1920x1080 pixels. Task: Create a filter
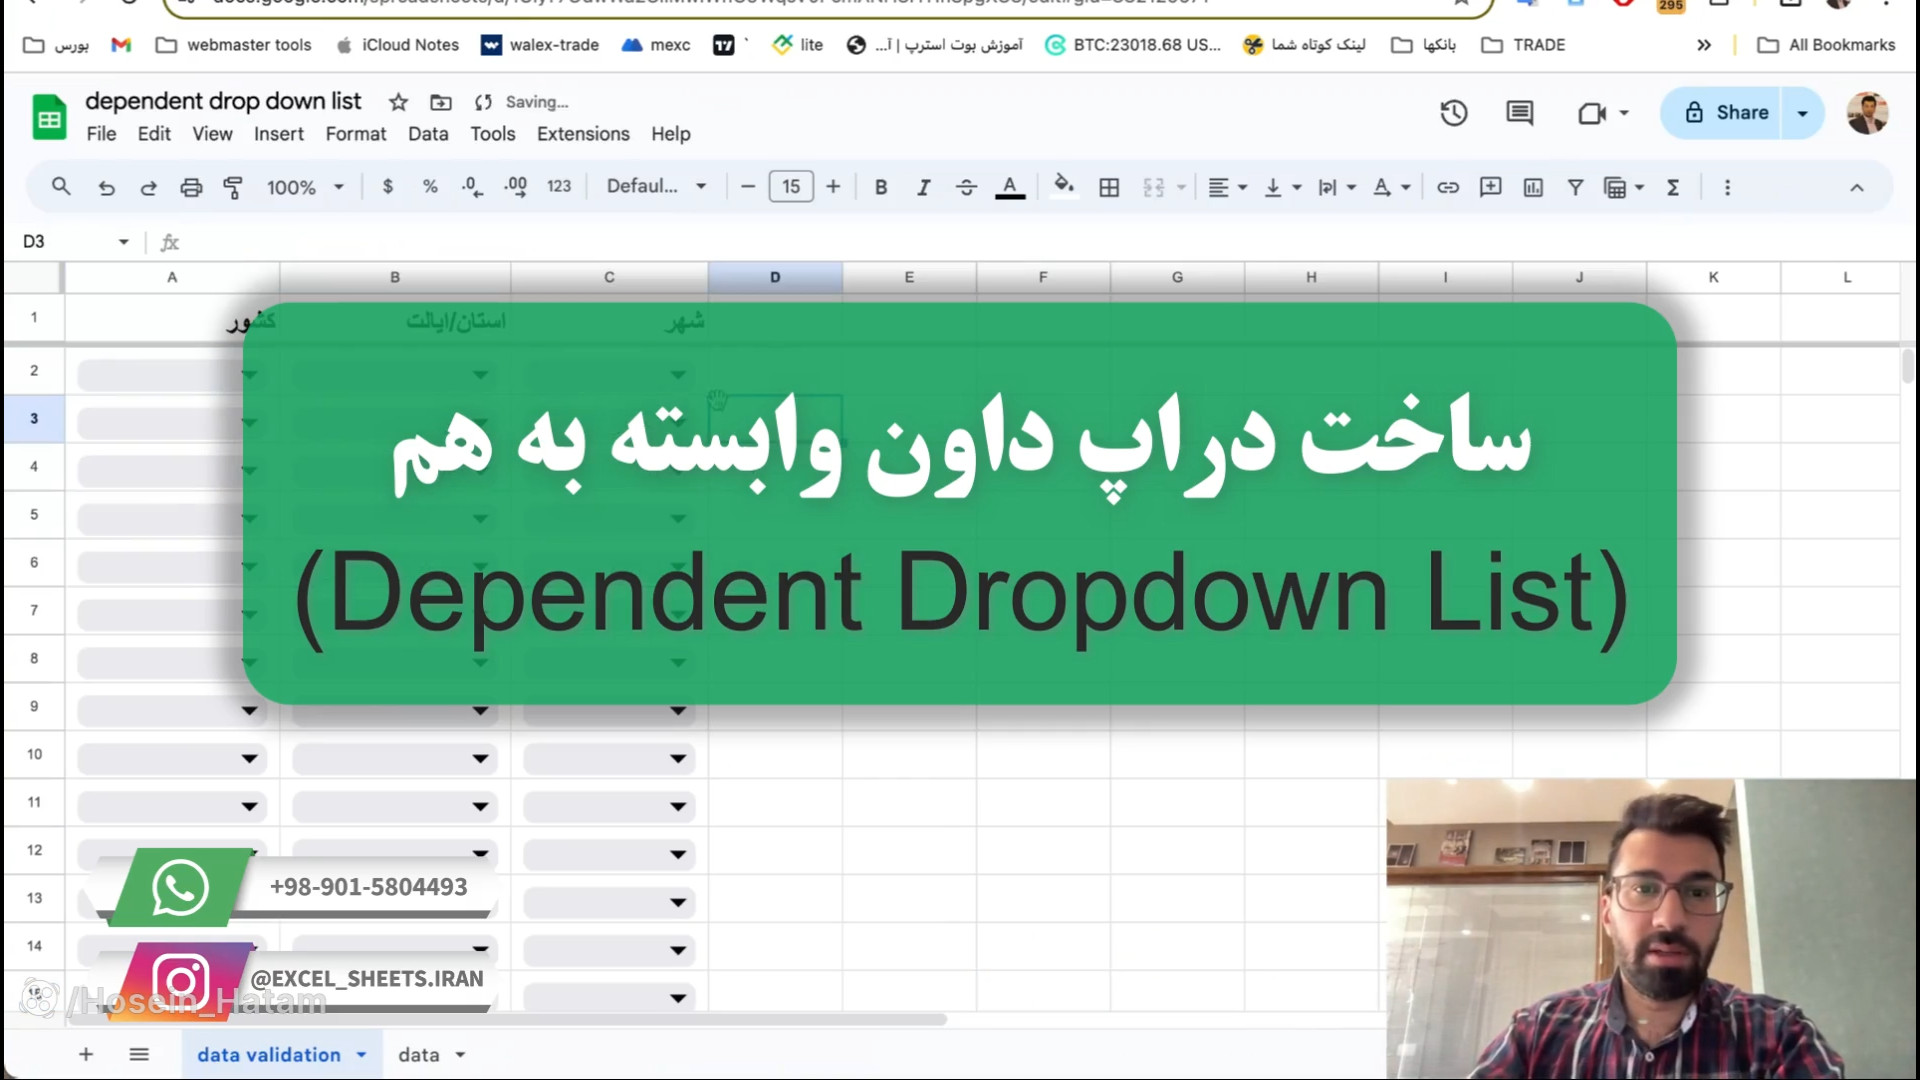click(1575, 187)
